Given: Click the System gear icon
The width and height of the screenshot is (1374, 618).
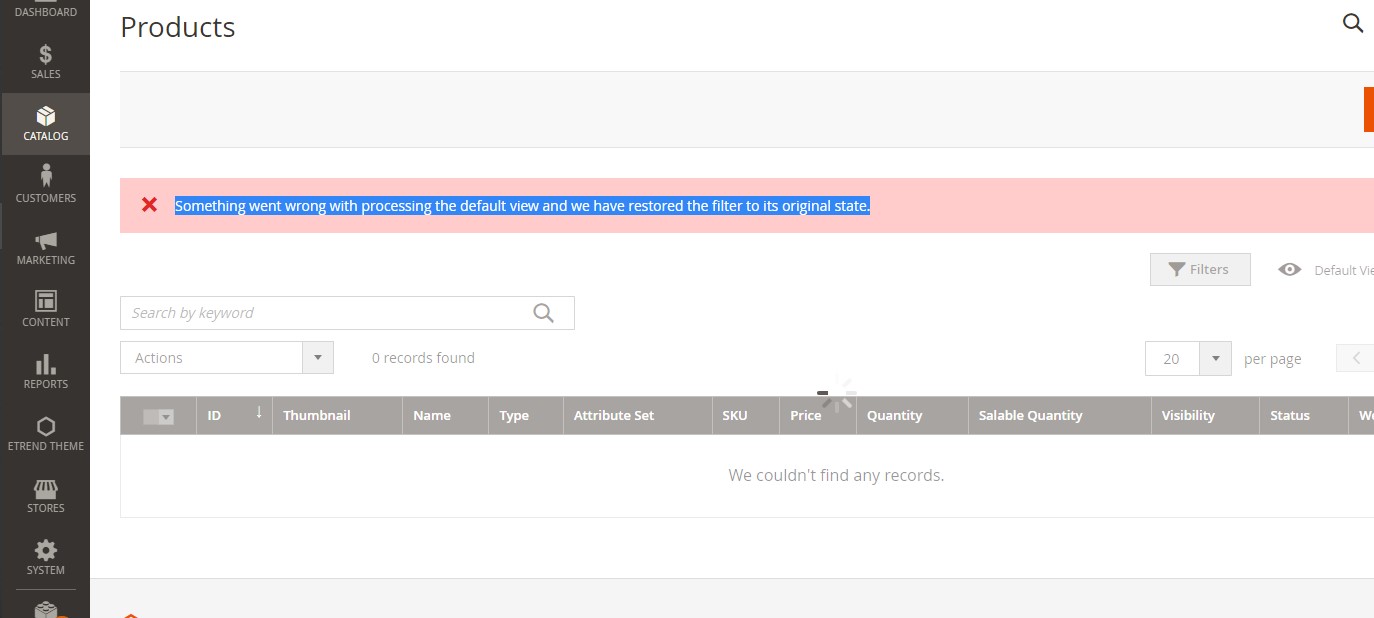Looking at the screenshot, I should [x=45, y=556].
